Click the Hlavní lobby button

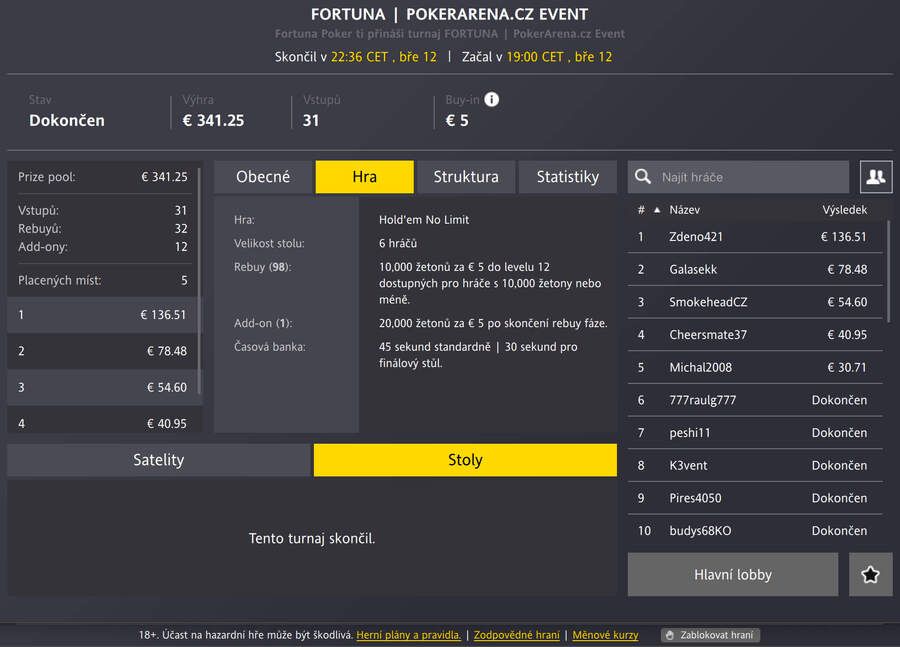[x=733, y=574]
